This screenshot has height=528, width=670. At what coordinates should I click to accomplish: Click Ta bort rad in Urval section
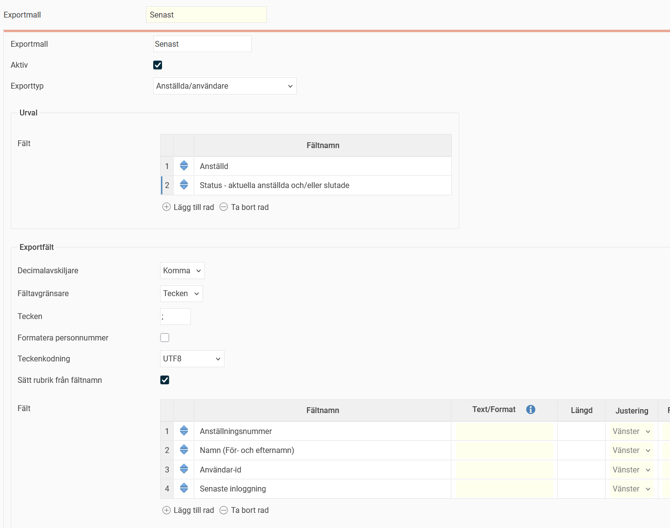tap(244, 207)
